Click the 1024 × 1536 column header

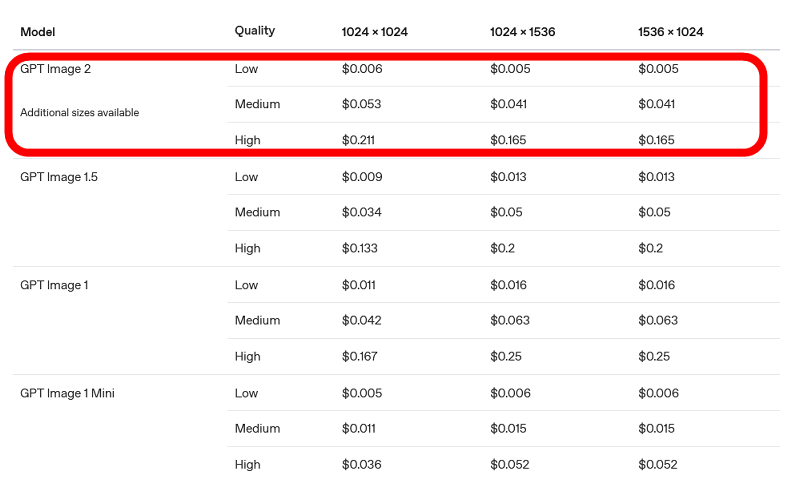pyautogui.click(x=522, y=32)
